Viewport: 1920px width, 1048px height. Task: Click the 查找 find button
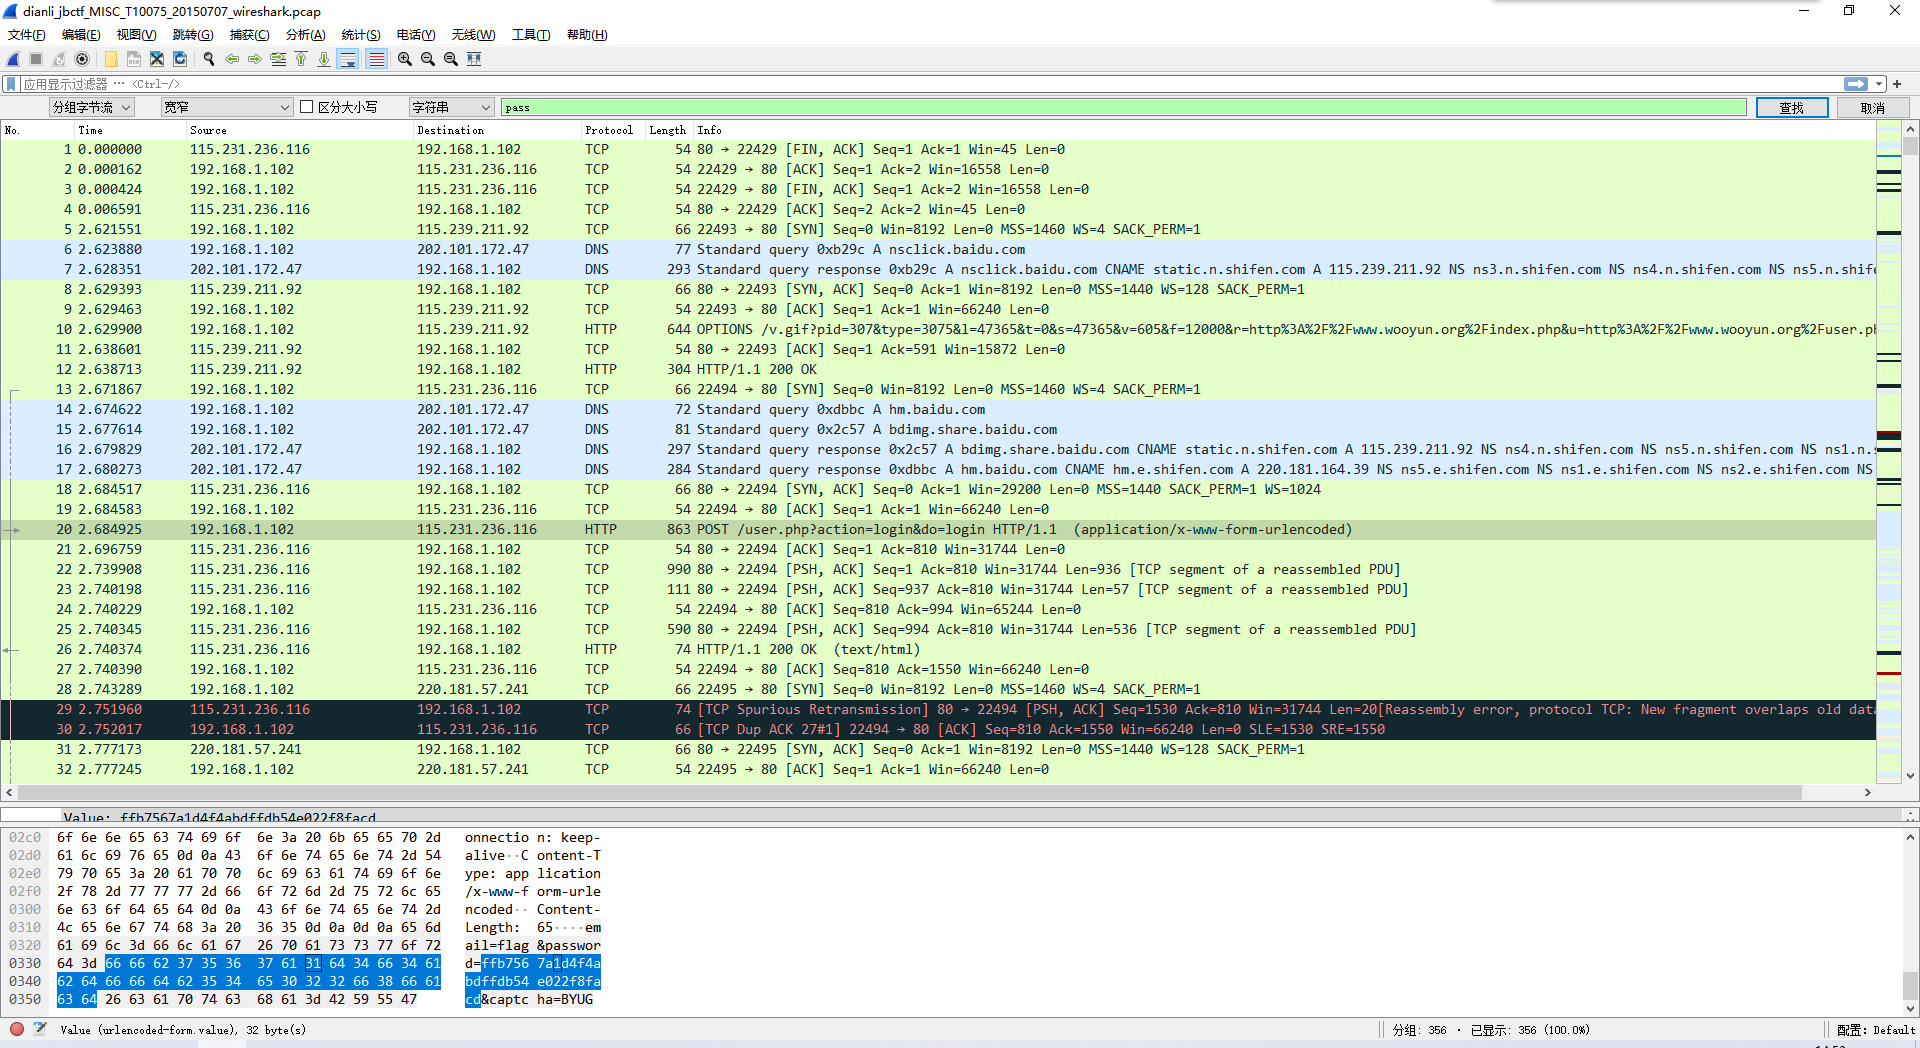[1791, 108]
